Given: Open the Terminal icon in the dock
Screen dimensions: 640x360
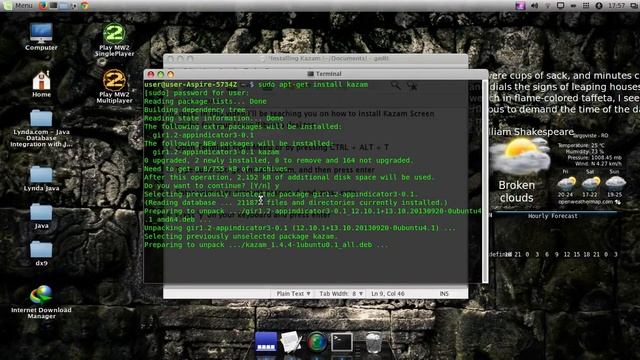Looking at the screenshot, I should (342, 342).
